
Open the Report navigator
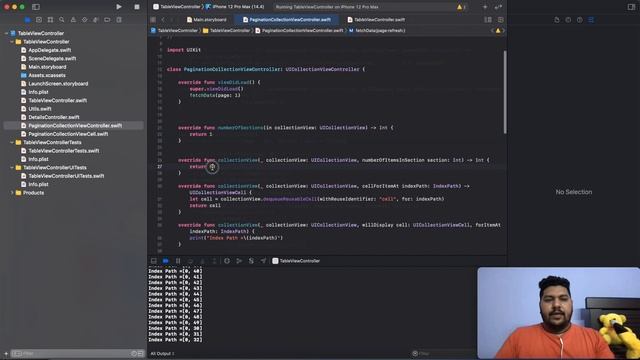click(x=119, y=20)
